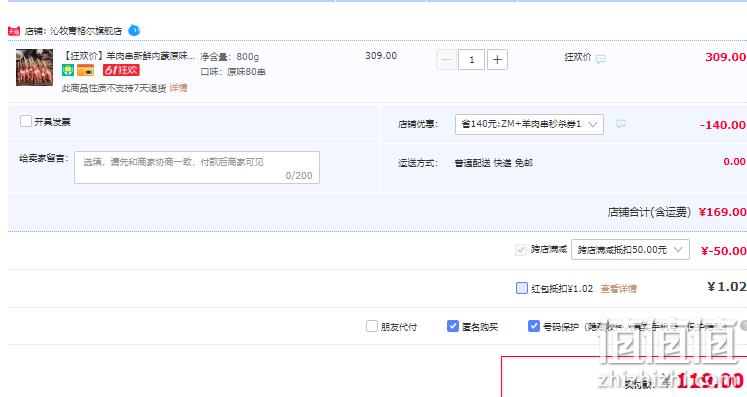
Task: Open the 查看详情 red envelope link
Action: 618,288
